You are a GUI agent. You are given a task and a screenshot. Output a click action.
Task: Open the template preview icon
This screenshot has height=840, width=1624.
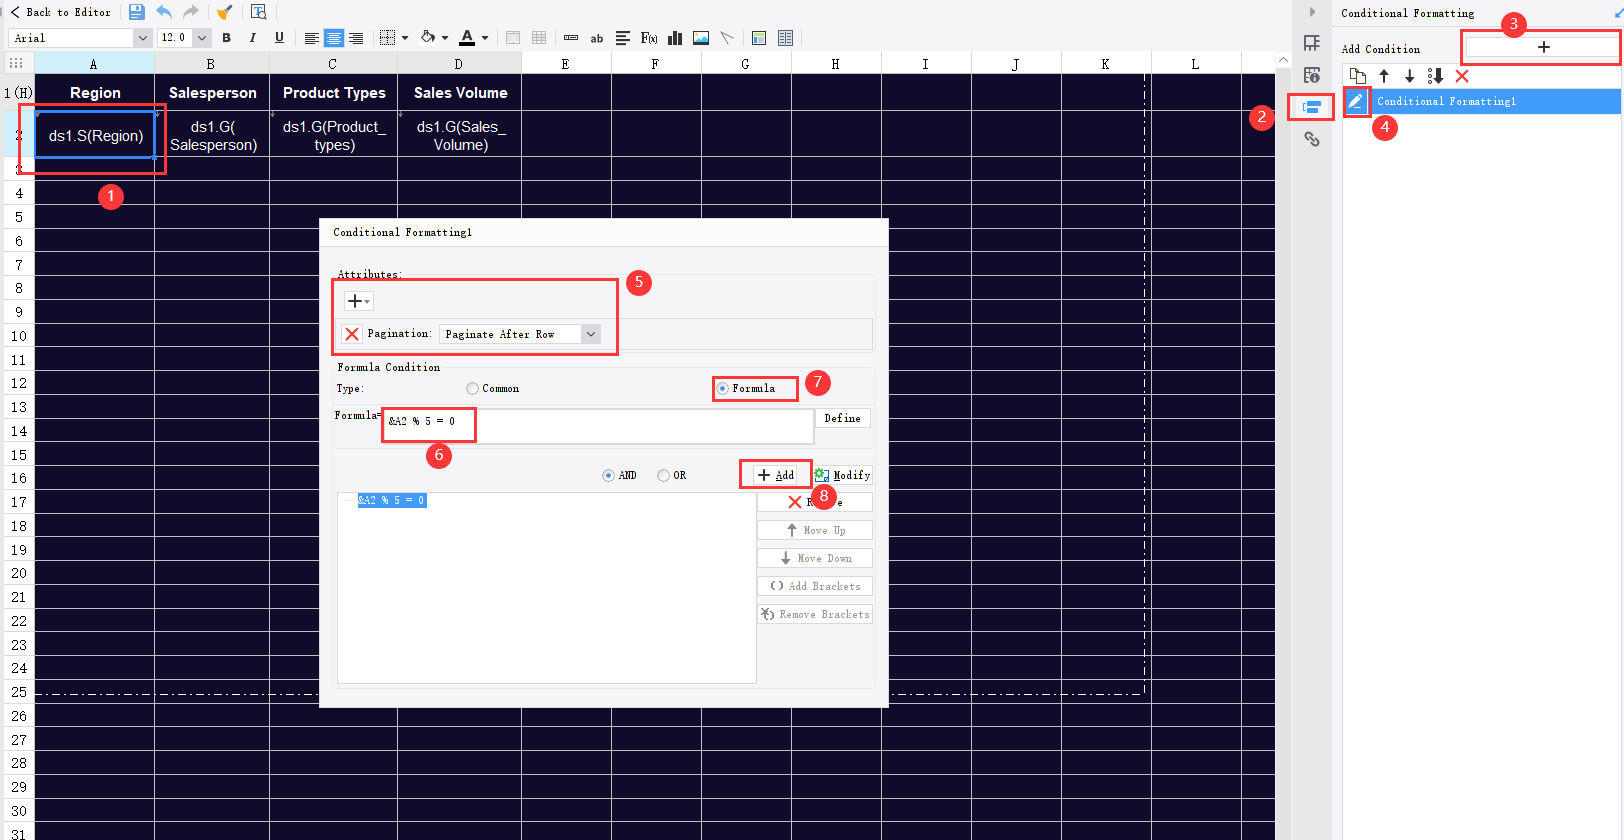point(258,12)
